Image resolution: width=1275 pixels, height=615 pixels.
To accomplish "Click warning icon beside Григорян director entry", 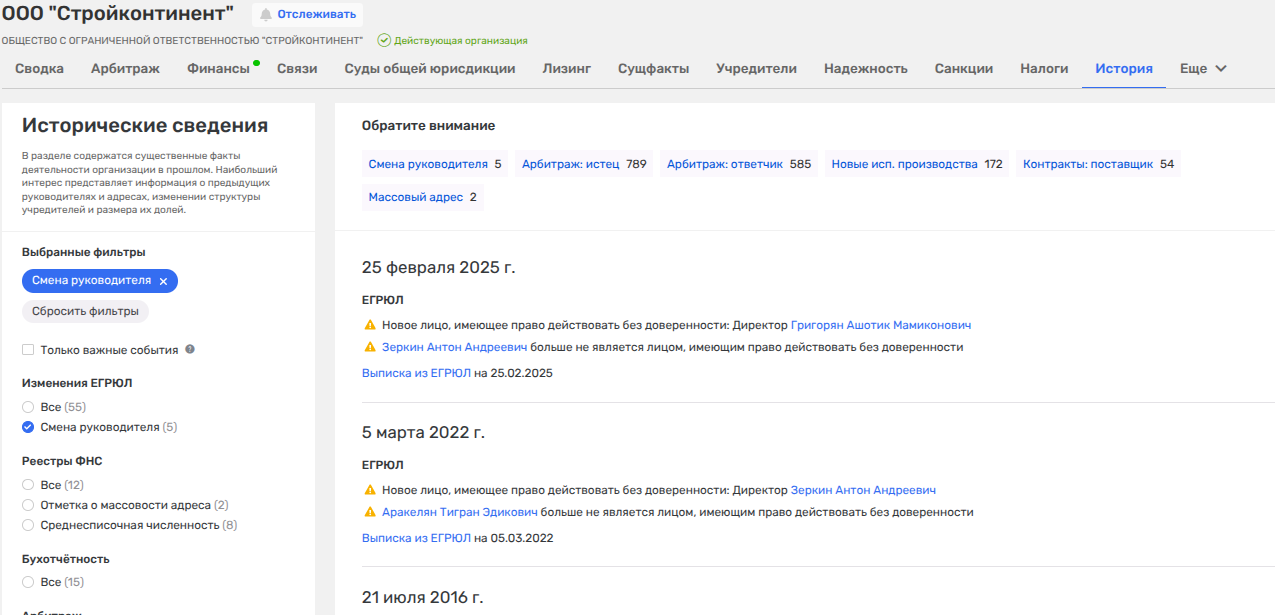I will (x=370, y=326).
